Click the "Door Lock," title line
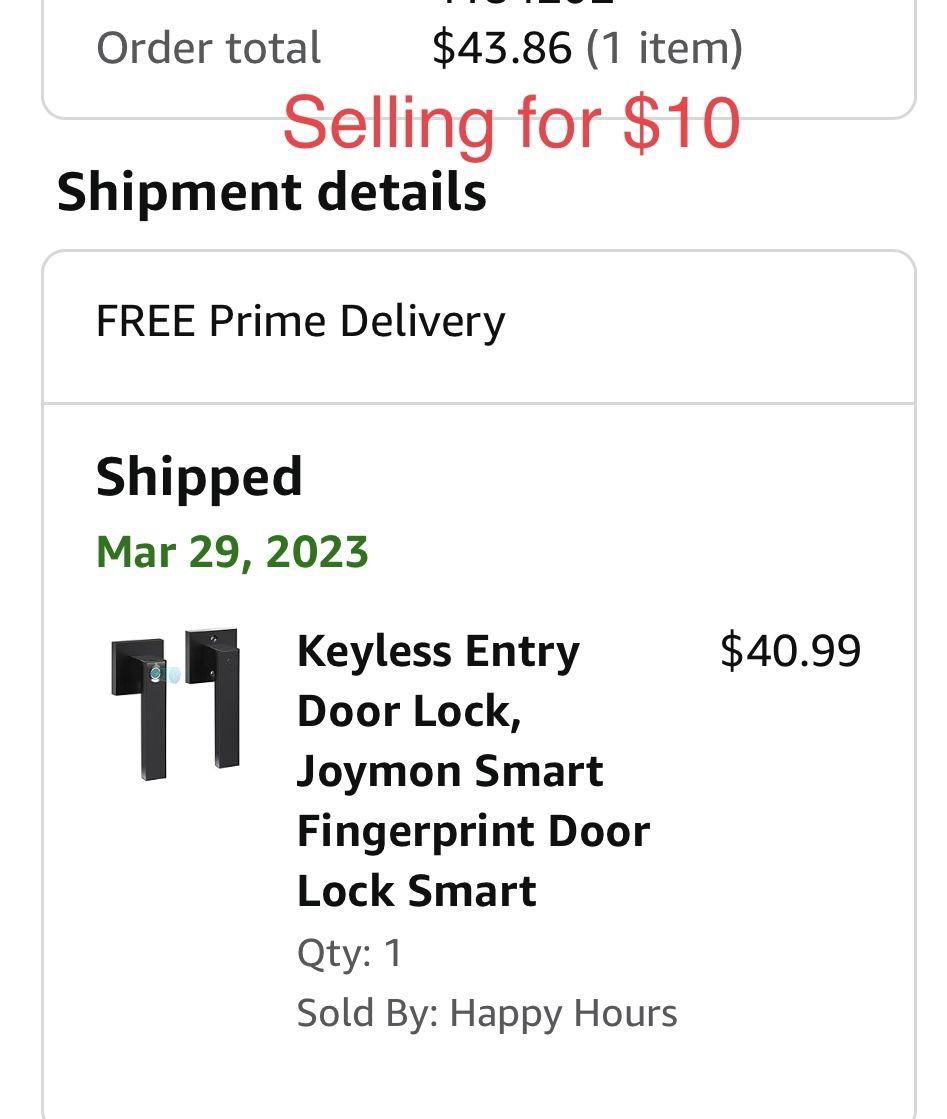 tap(409, 712)
